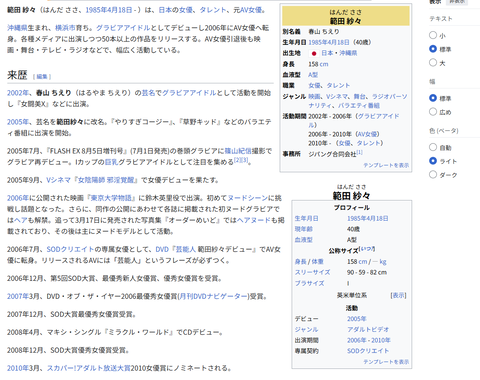Image resolution: width=480 pixels, height=380 pixels.
Task: Open the SODクリエイト link in the 2006年7月 line
Action: [70, 249]
